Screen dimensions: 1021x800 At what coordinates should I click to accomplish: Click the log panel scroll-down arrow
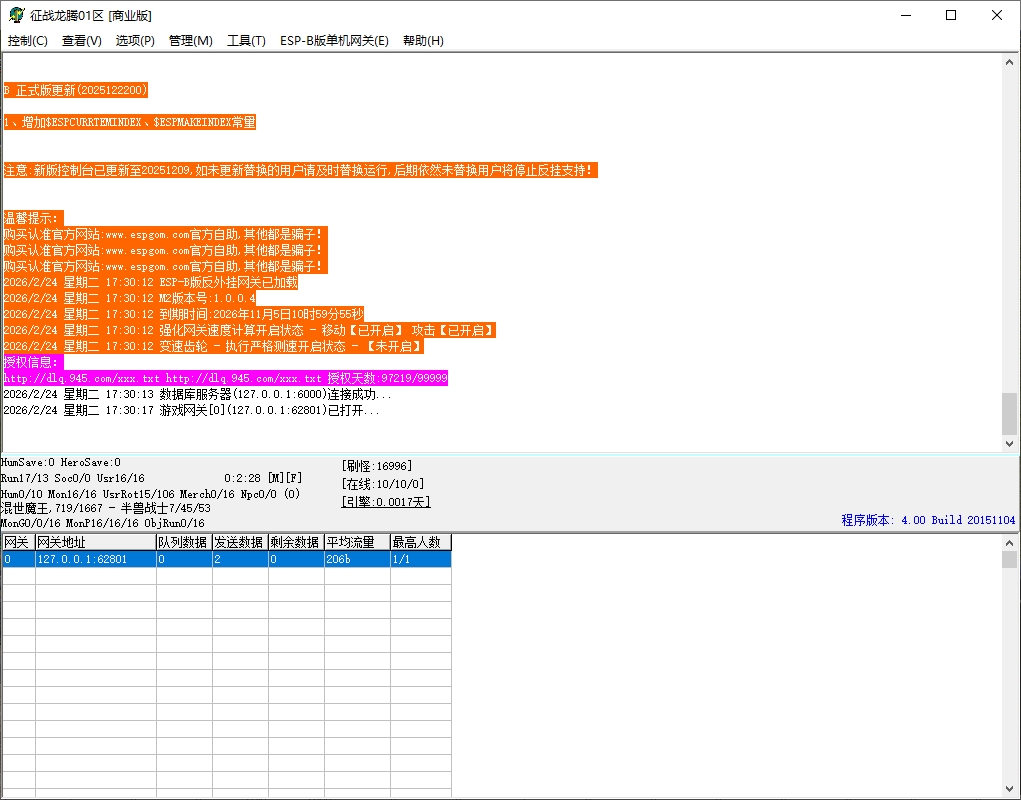click(x=1010, y=443)
